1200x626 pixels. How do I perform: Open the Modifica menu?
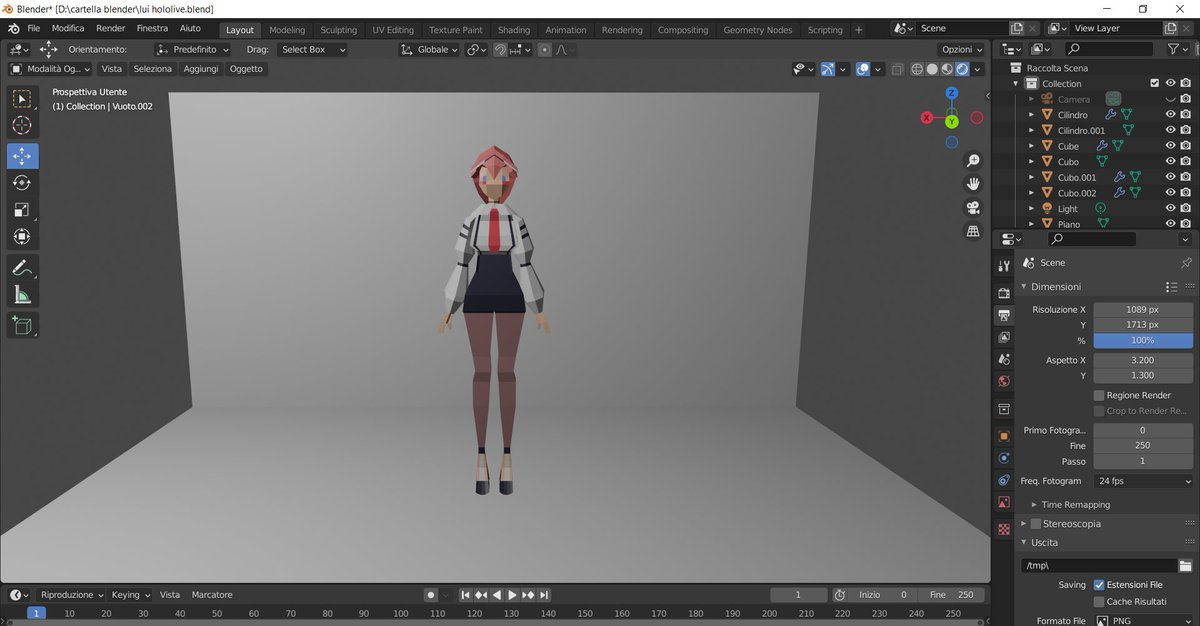[68, 28]
